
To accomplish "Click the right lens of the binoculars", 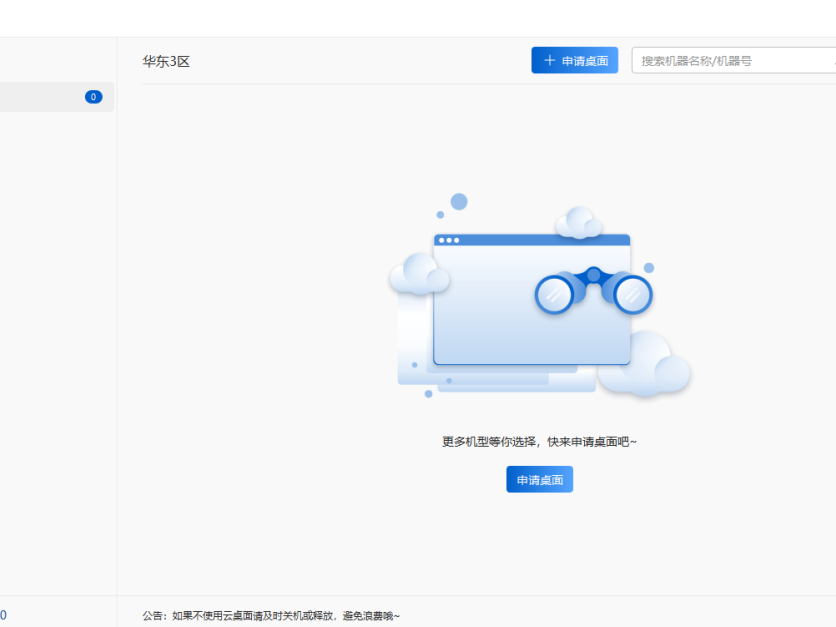I will pyautogui.click(x=632, y=294).
